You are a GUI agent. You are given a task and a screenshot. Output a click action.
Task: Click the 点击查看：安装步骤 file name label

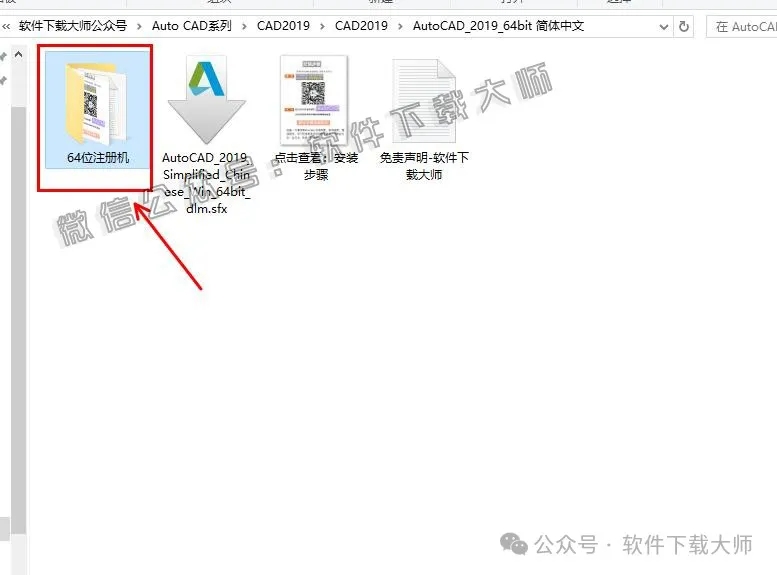[316, 166]
